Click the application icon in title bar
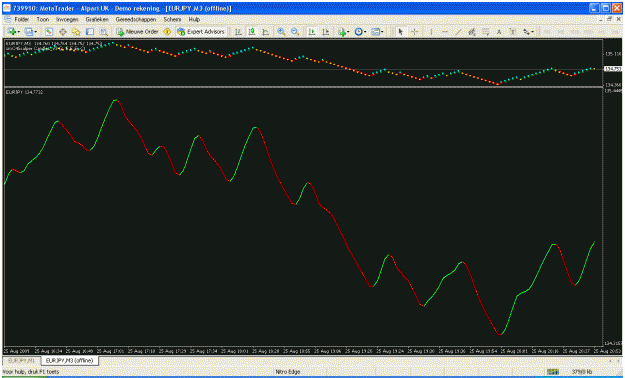625x378 pixels. coord(7,8)
